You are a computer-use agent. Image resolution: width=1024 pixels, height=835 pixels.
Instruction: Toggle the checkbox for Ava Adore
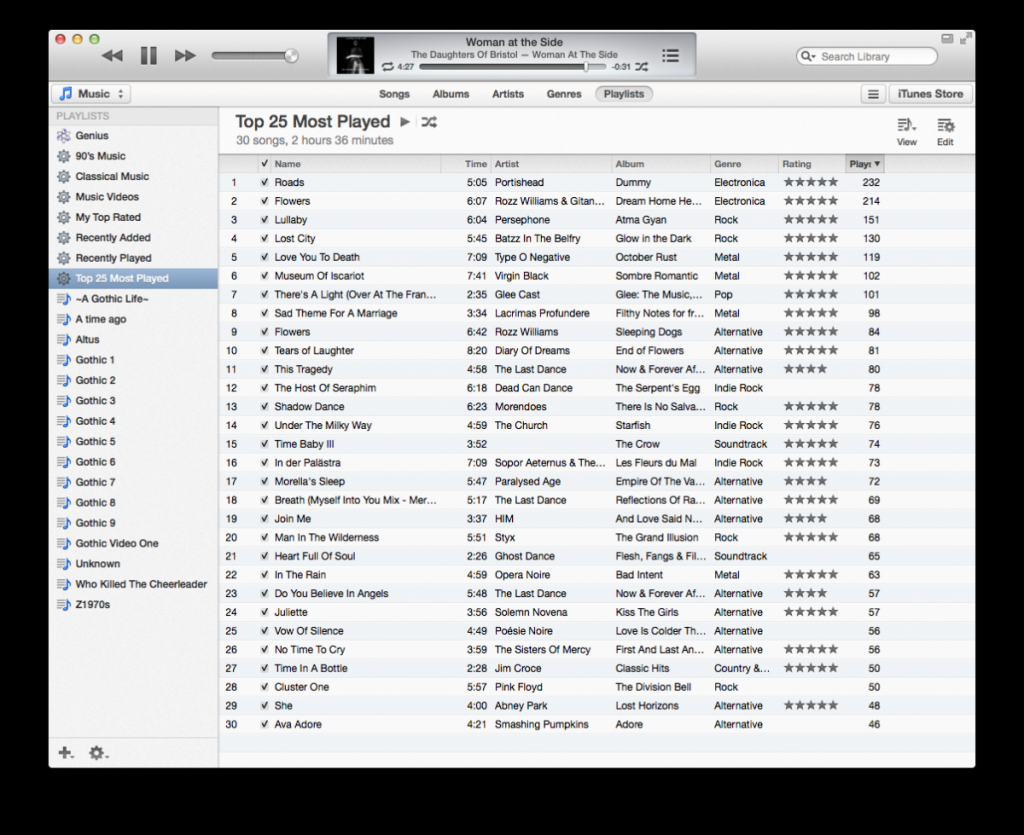(264, 725)
